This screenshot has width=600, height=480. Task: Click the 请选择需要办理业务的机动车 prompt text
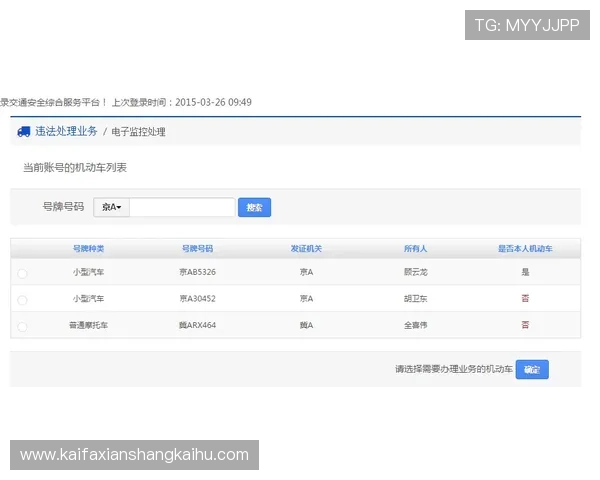click(x=454, y=369)
